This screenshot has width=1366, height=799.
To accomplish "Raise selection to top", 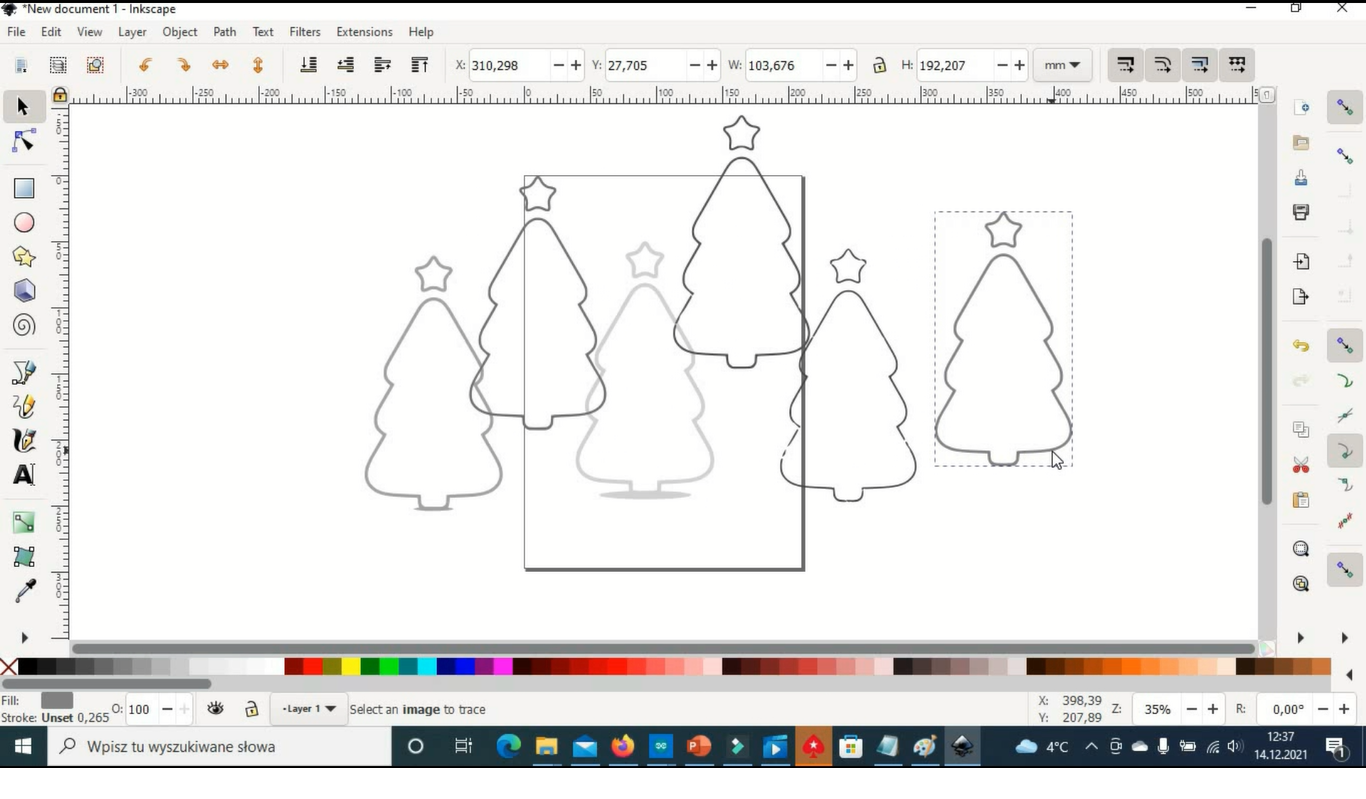I will 419,65.
